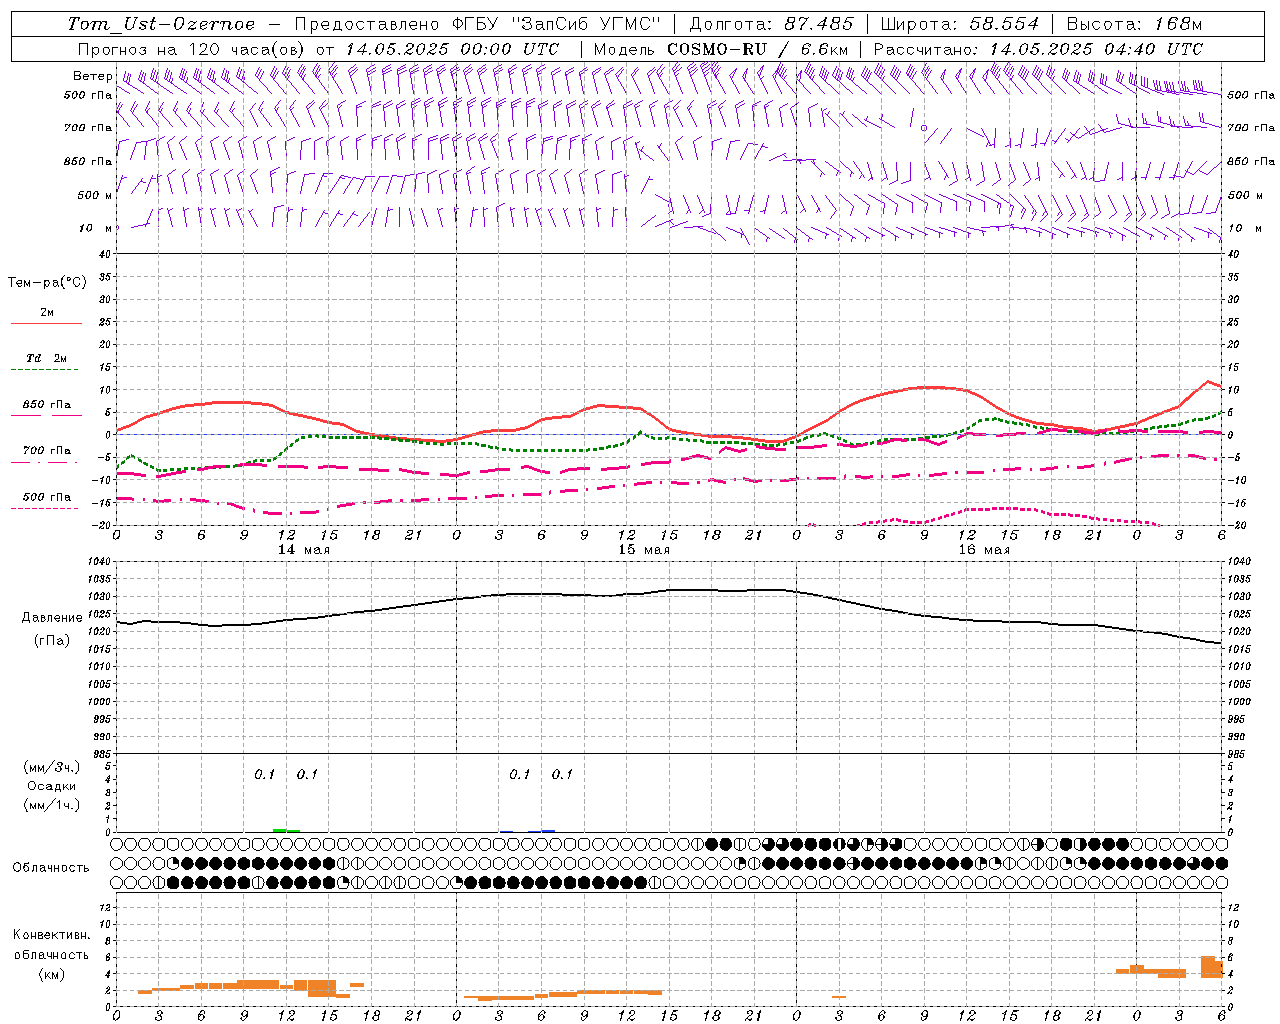1280x1024 pixels.
Task: Click left pressure axis value 1040
Action: [100, 562]
